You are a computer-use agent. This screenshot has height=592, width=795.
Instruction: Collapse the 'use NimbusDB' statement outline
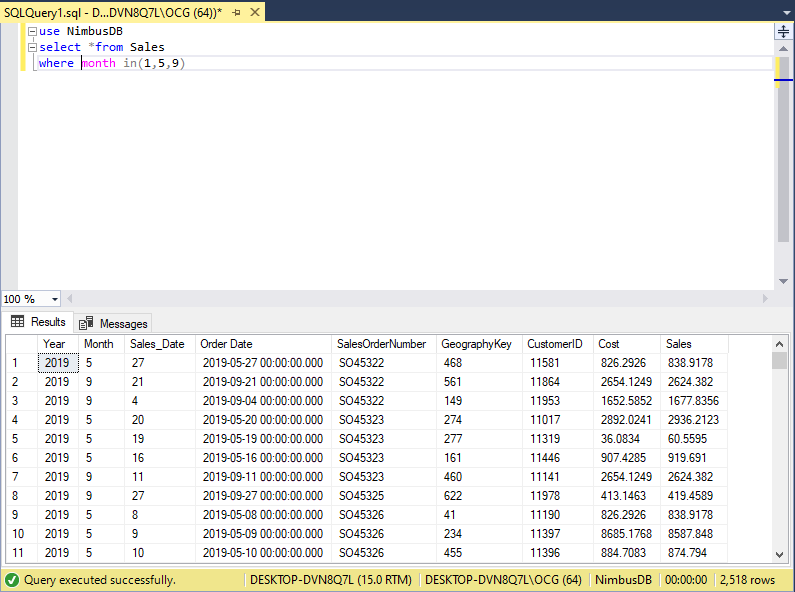[x=32, y=31]
